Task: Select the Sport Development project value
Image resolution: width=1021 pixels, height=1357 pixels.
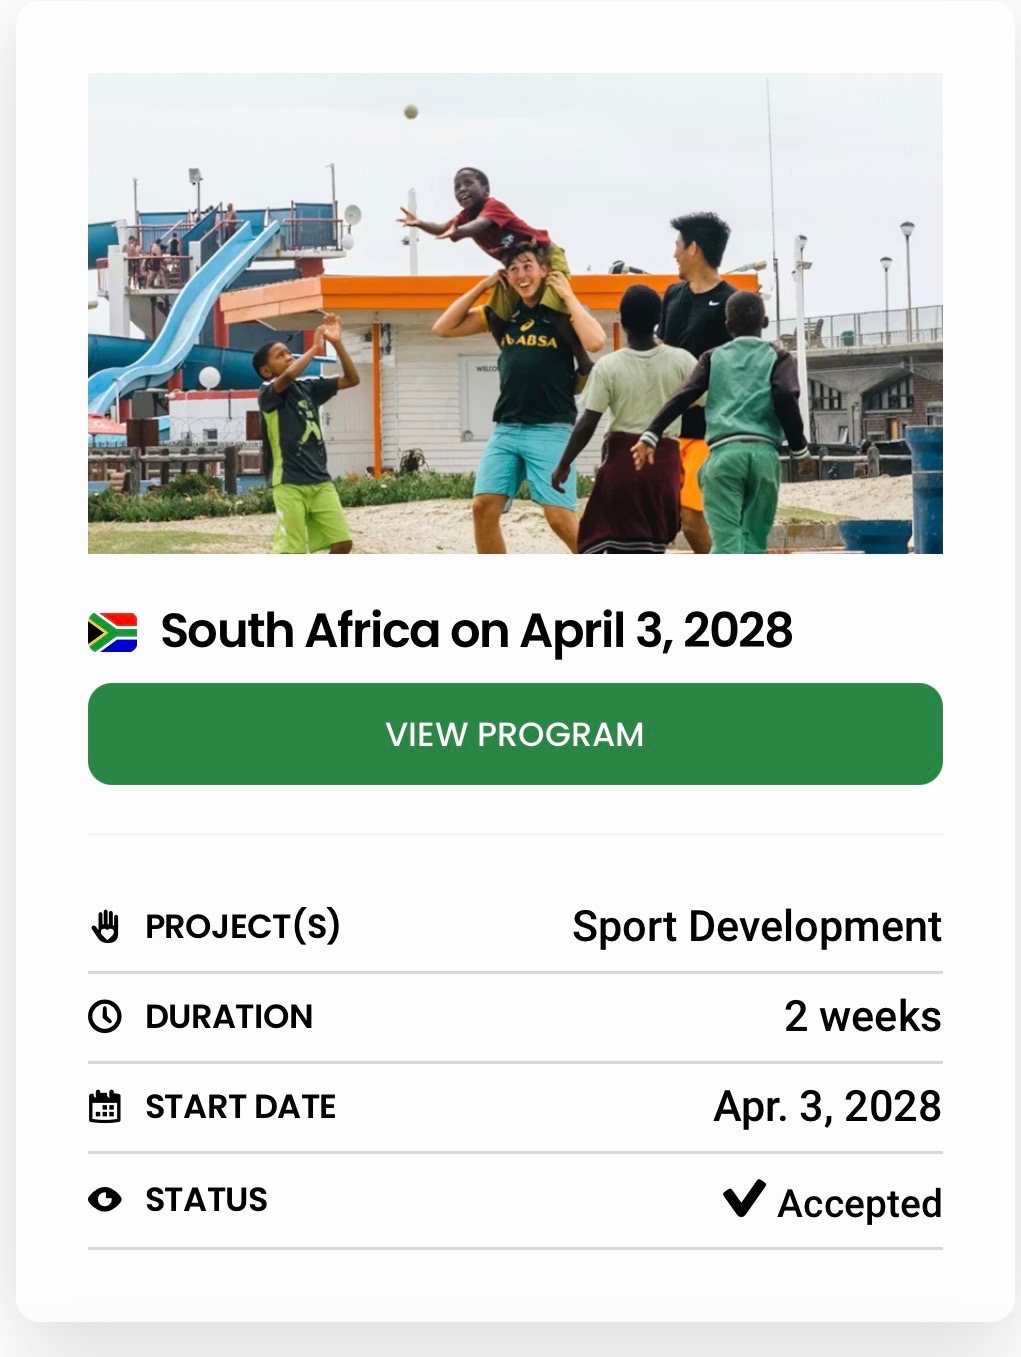Action: 756,927
